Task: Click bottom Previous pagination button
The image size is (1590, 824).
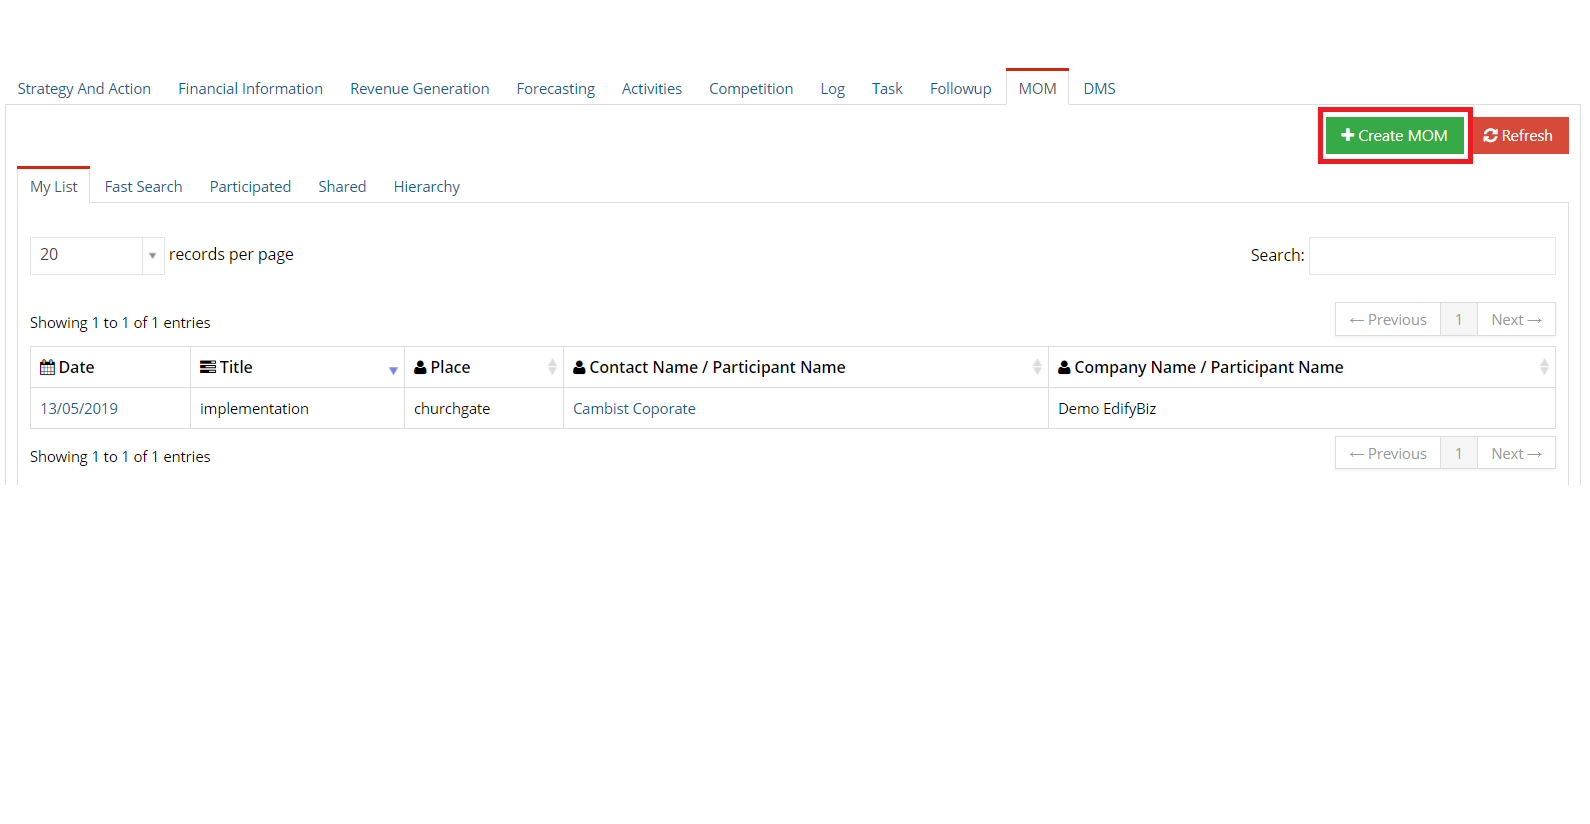Action: click(1388, 454)
